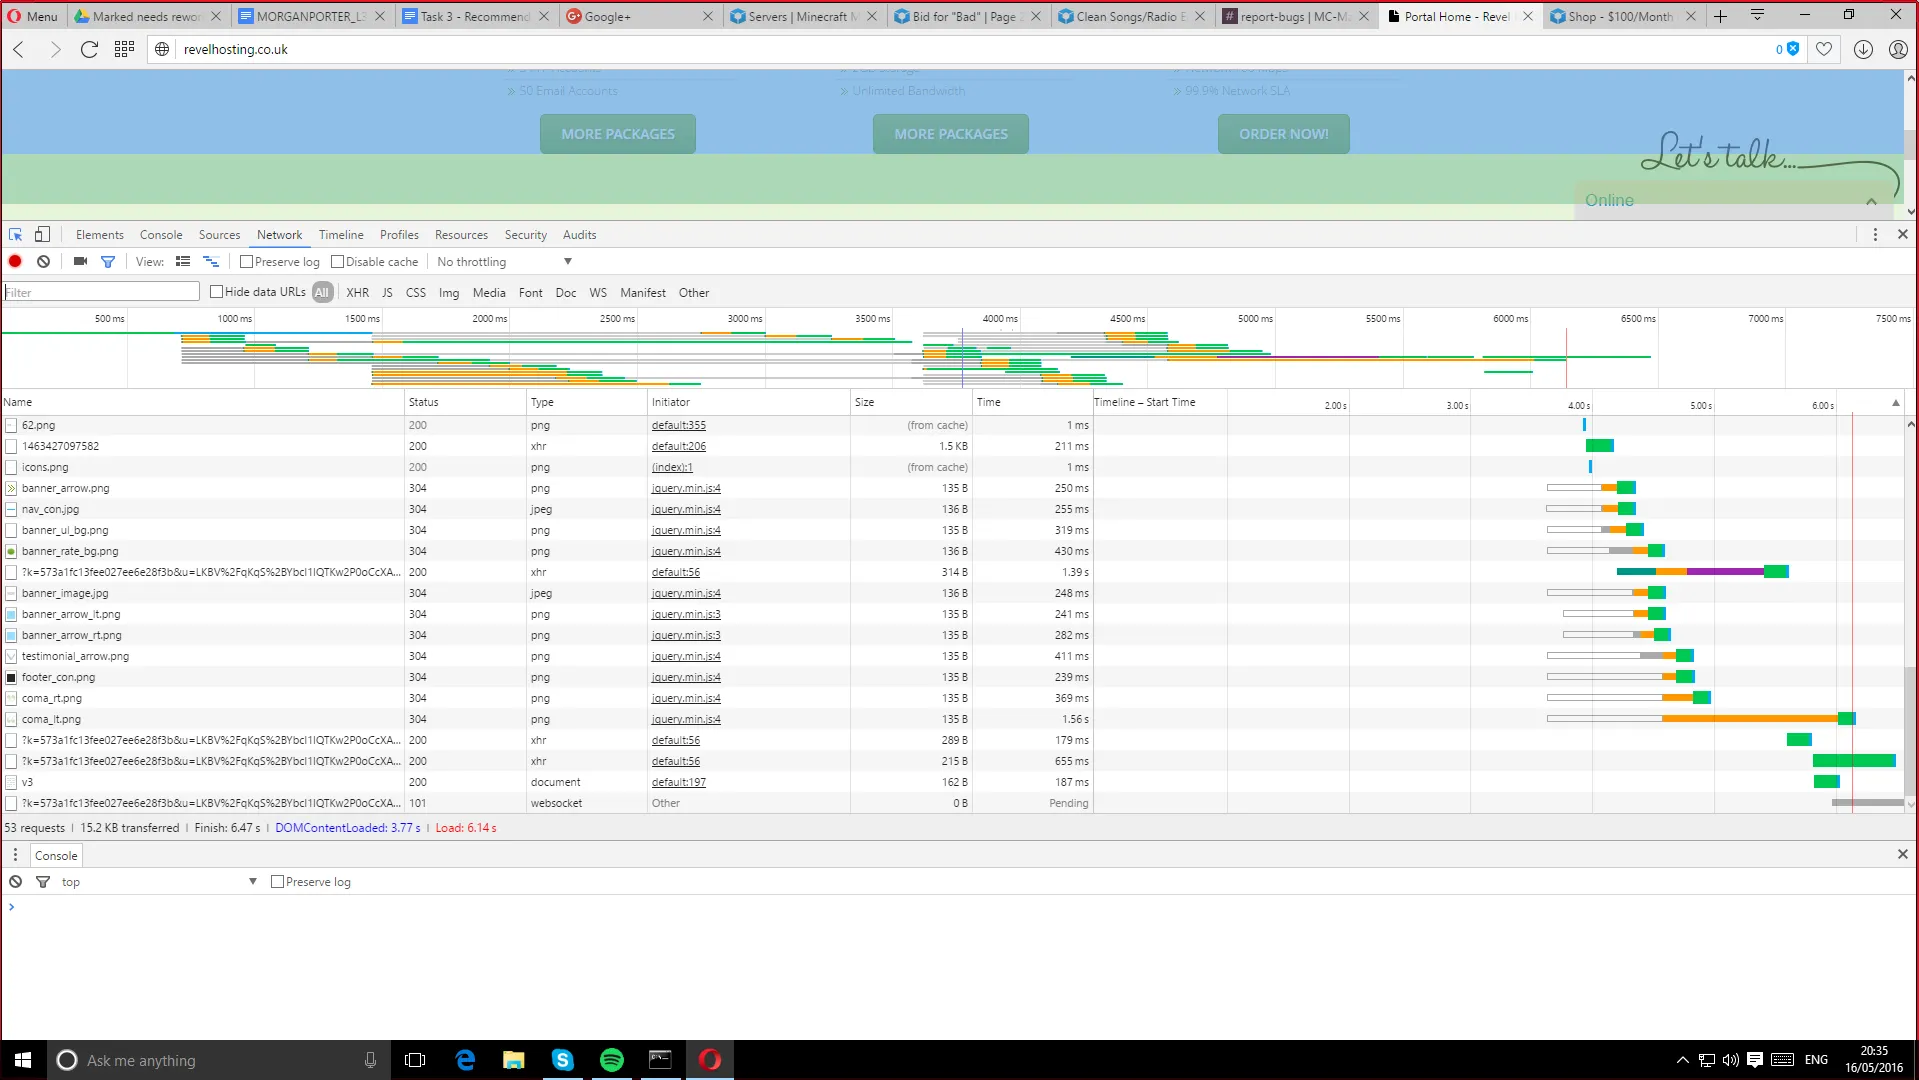Click the ad blocker shield icon
This screenshot has width=1919, height=1080.
click(1793, 49)
